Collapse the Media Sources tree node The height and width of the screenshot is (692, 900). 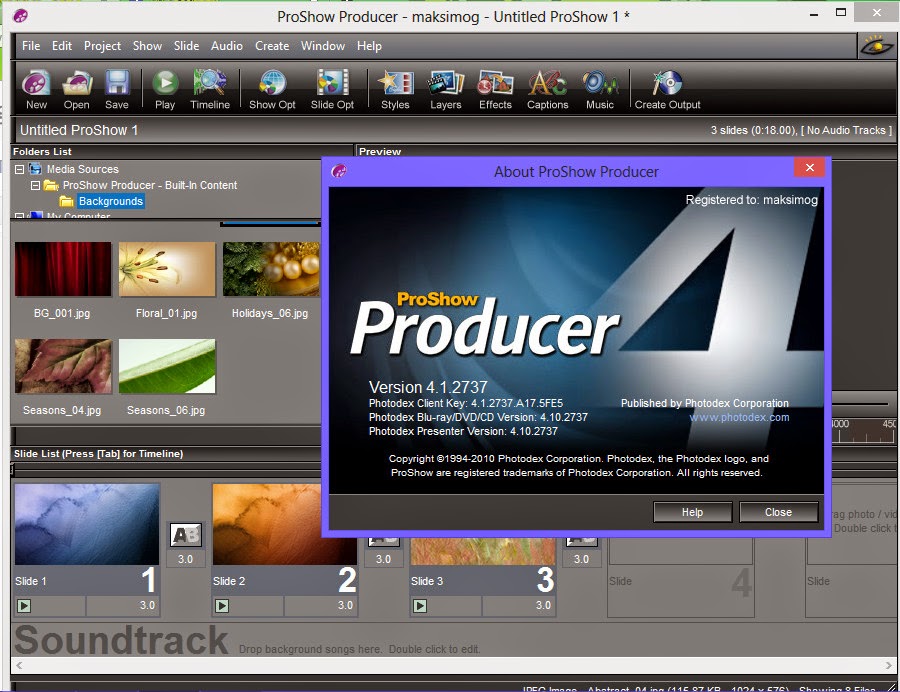[20, 169]
